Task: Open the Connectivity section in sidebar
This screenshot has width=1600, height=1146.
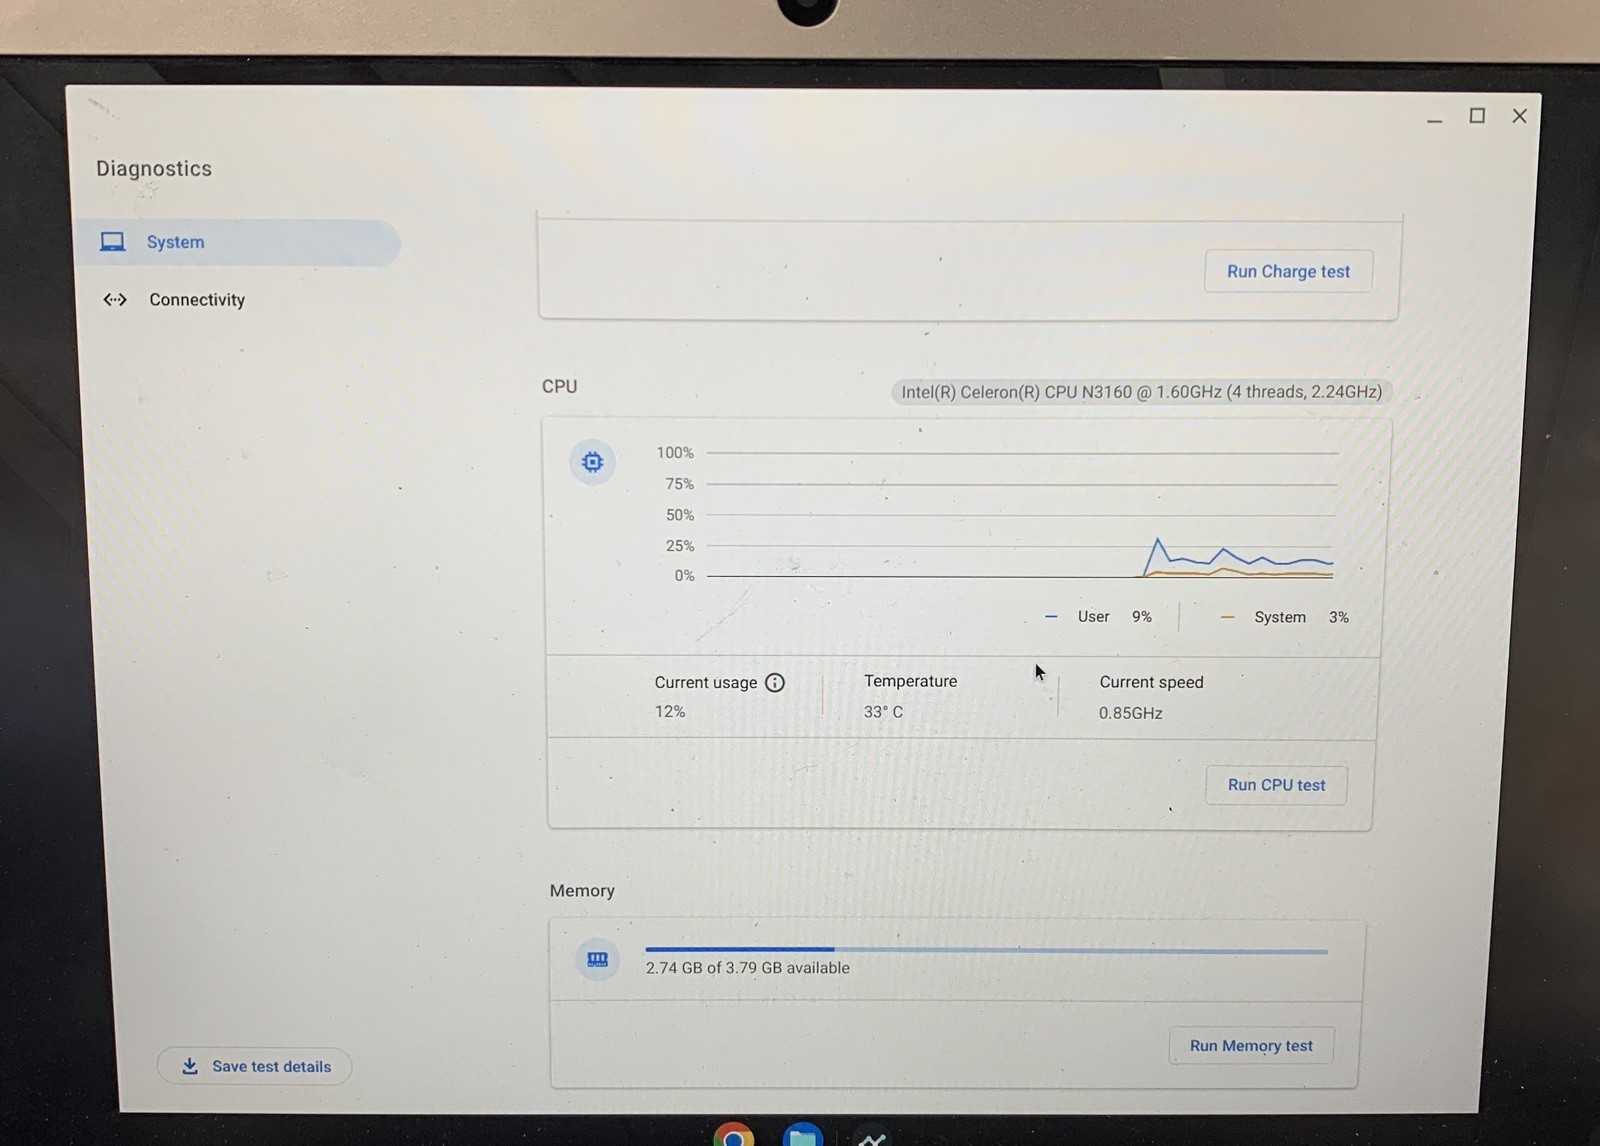Action: pos(197,300)
